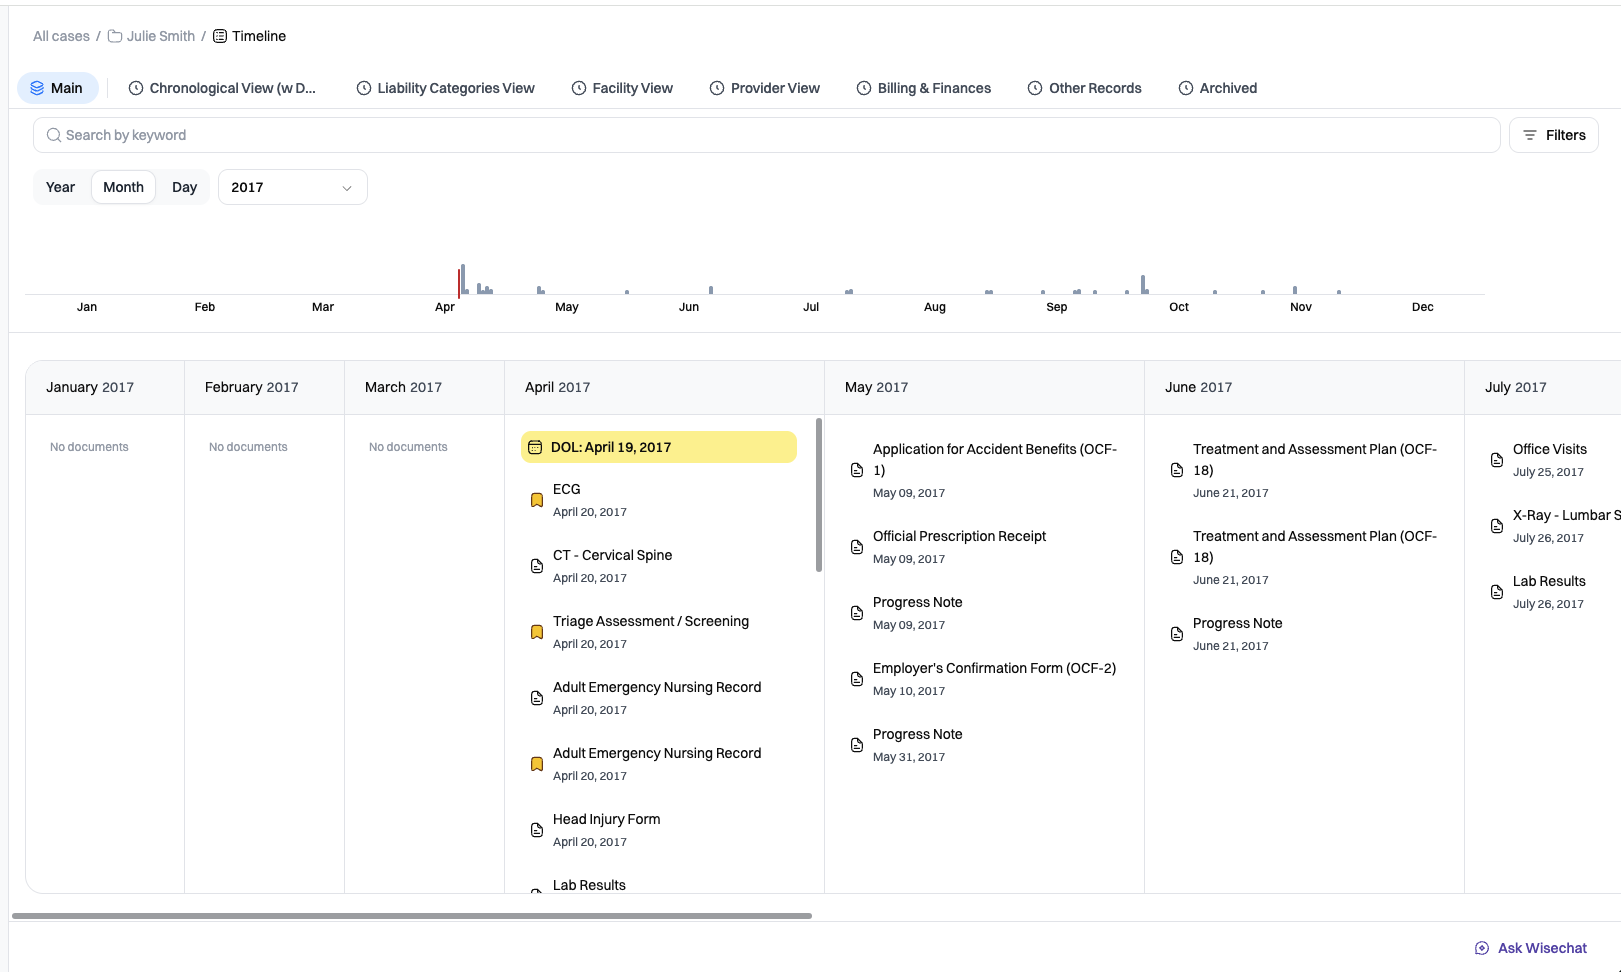
Task: Click document icon beside May 31 Progress Note
Action: tap(857, 745)
